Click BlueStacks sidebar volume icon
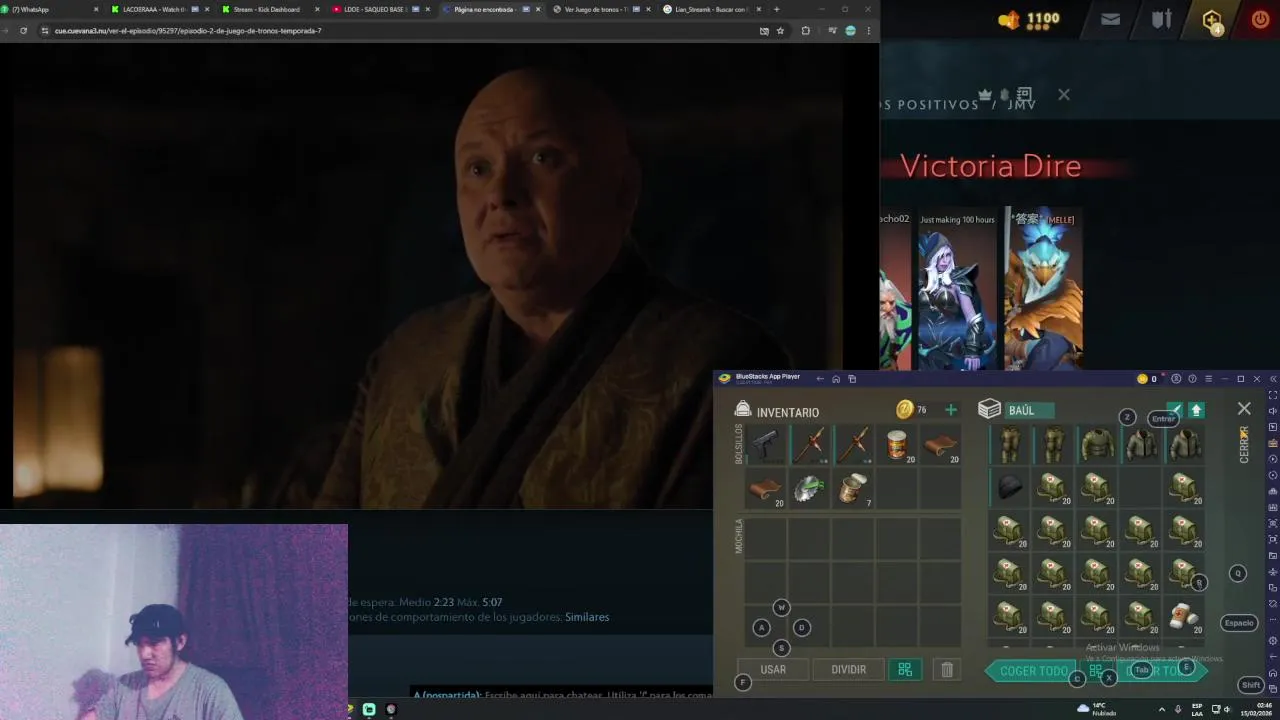The width and height of the screenshot is (1280, 720). pyautogui.click(x=1272, y=411)
